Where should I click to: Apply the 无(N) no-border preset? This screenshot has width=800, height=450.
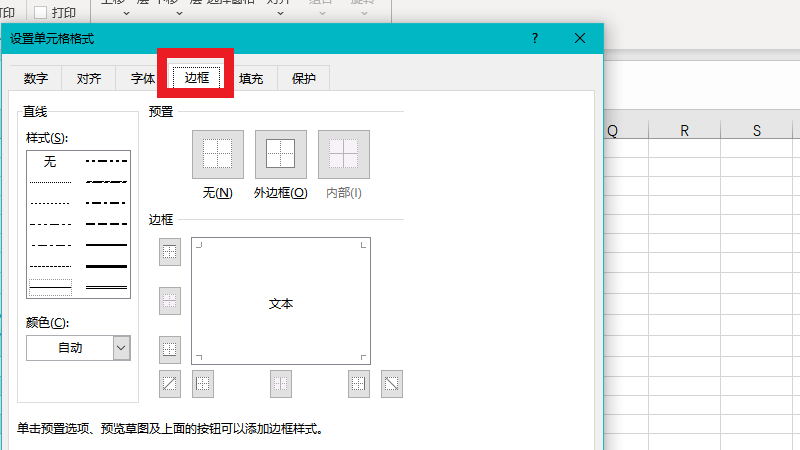click(217, 154)
